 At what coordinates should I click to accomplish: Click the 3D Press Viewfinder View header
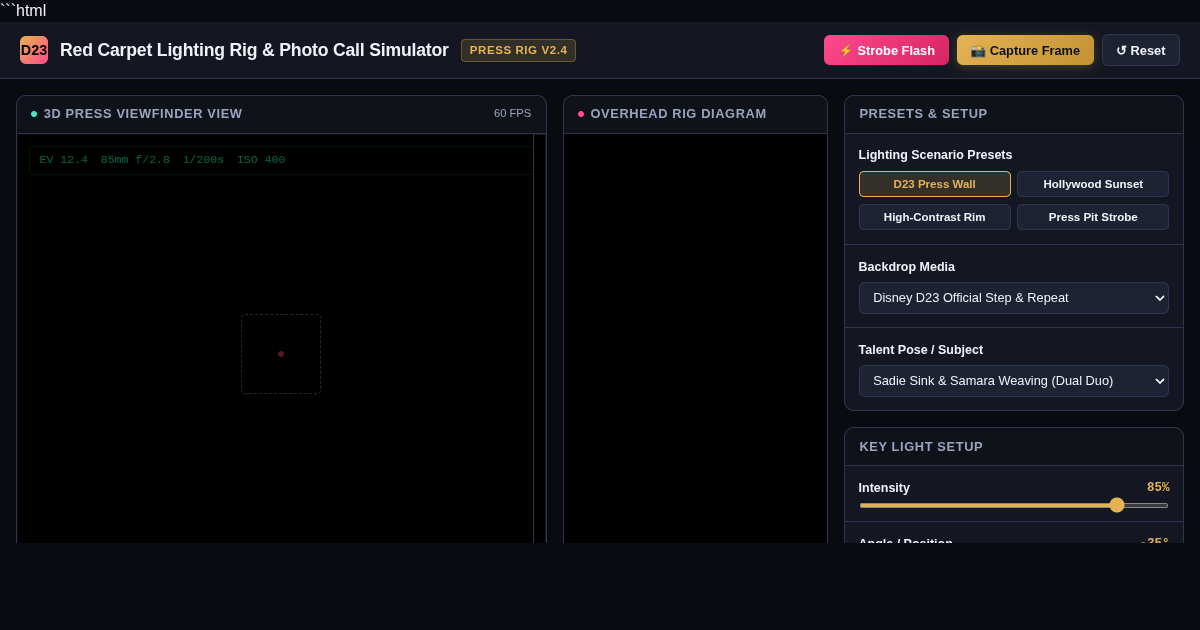pos(281,114)
